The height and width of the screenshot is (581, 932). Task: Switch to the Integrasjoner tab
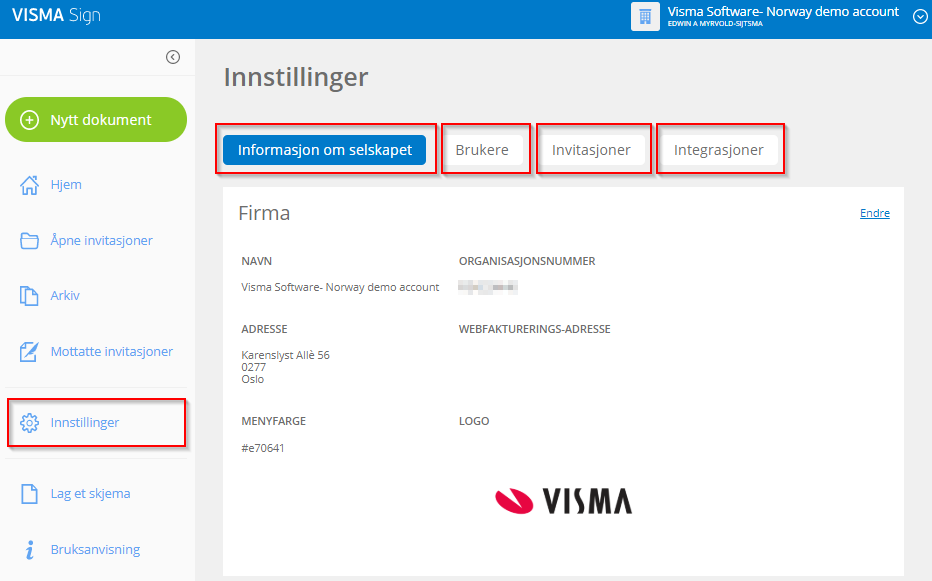tap(719, 150)
